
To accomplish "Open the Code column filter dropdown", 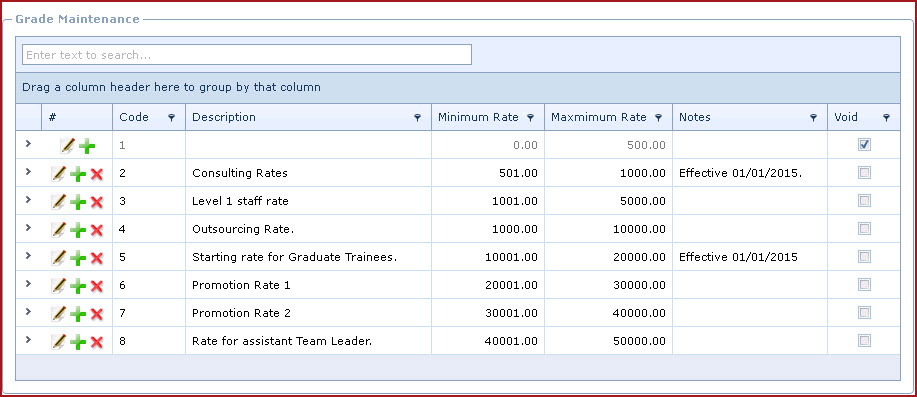I will pyautogui.click(x=171, y=118).
